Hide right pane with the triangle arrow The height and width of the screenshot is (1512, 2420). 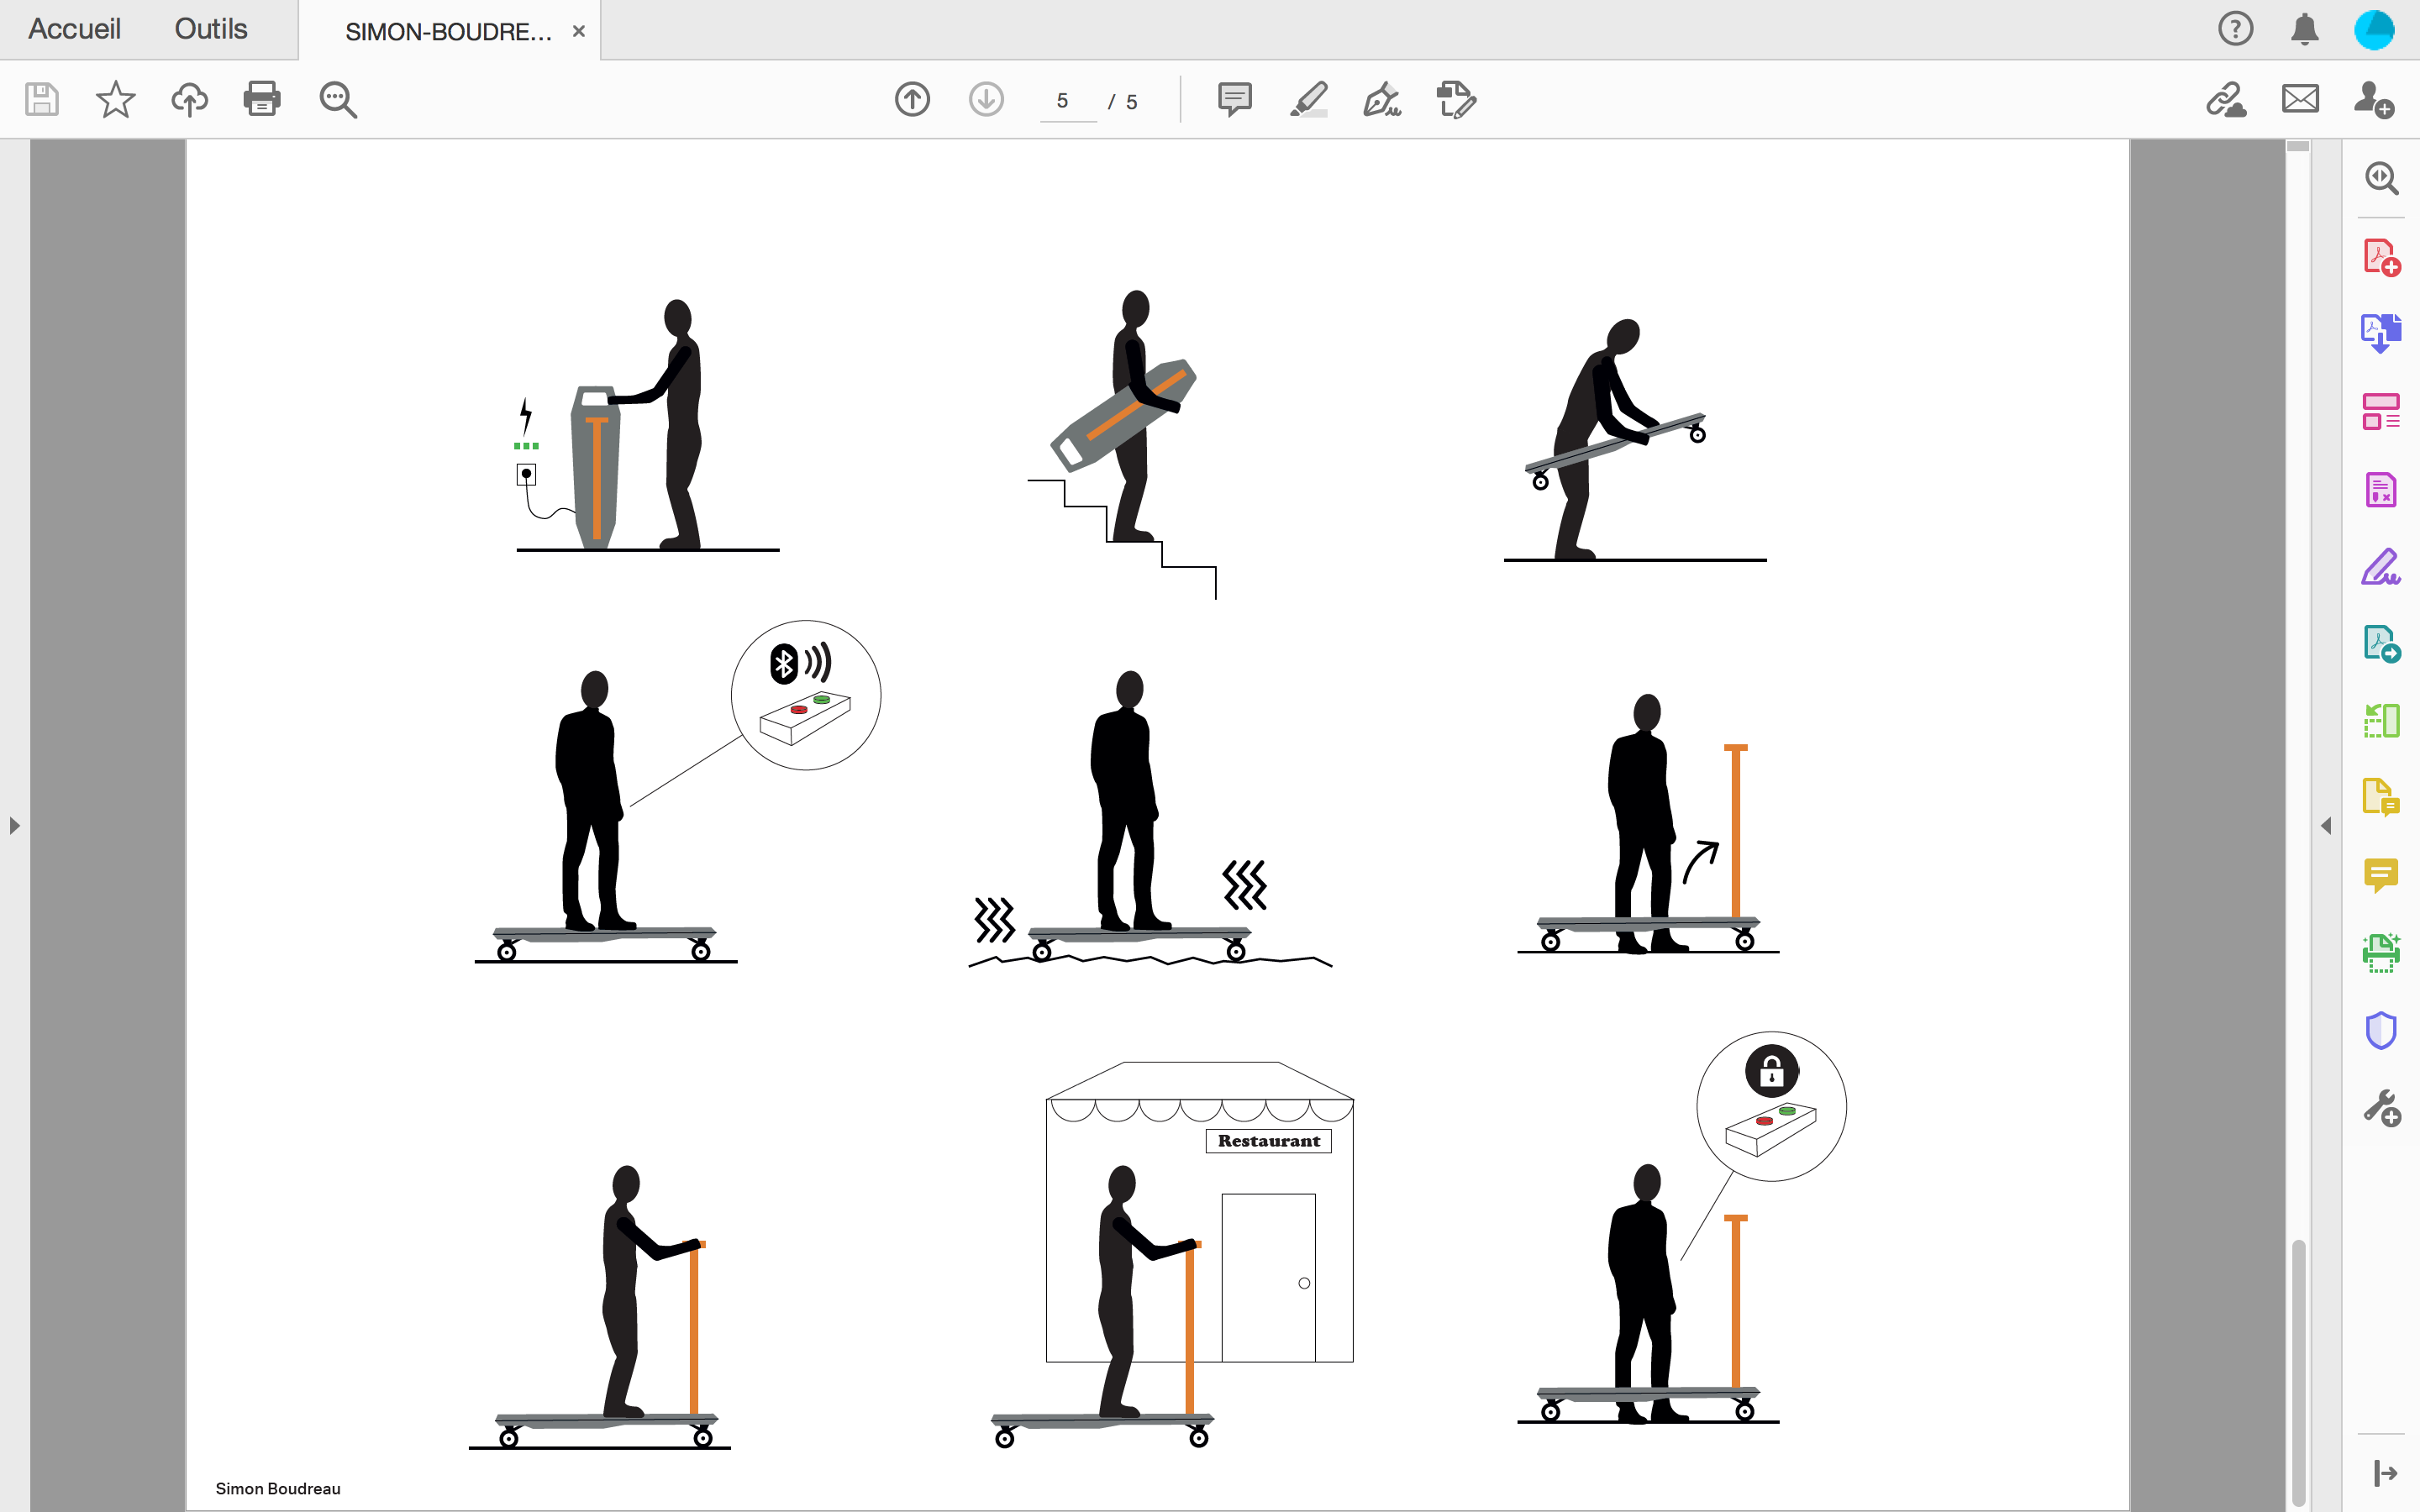(x=2326, y=826)
